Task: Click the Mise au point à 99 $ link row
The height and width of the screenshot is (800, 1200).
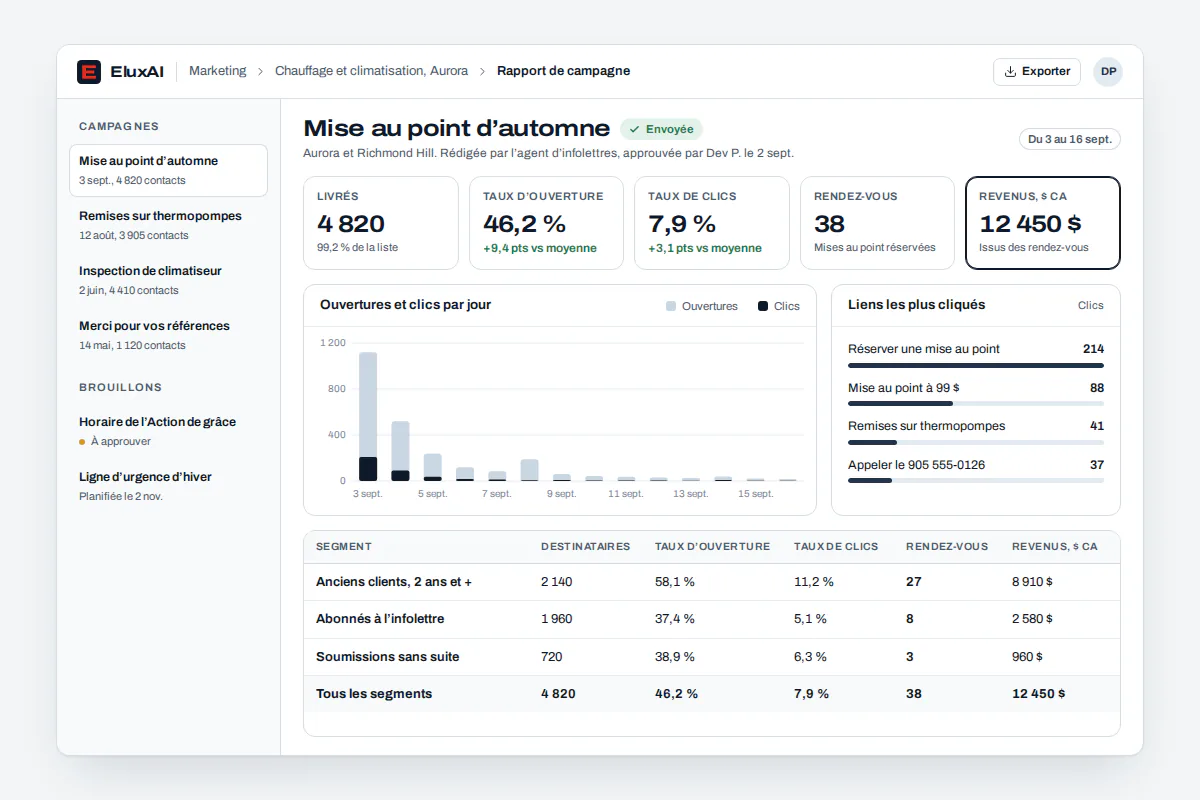Action: tap(976, 393)
